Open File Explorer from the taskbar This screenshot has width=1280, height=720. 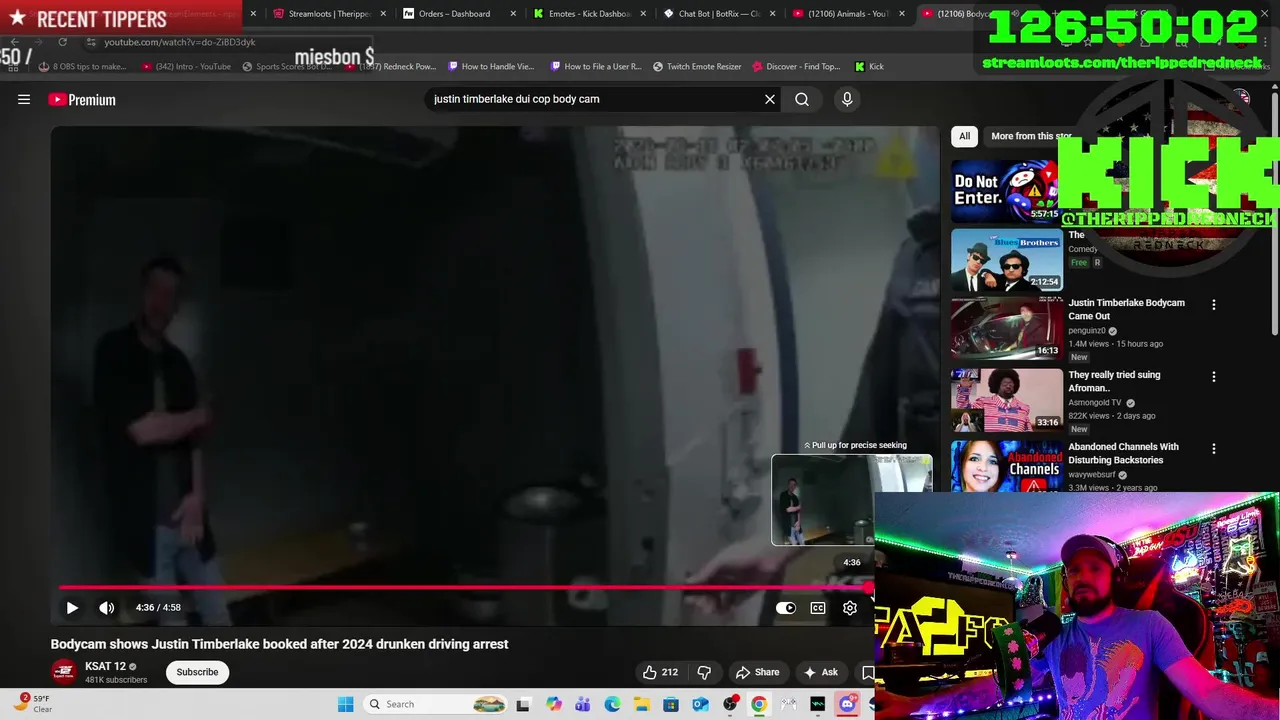point(641,704)
